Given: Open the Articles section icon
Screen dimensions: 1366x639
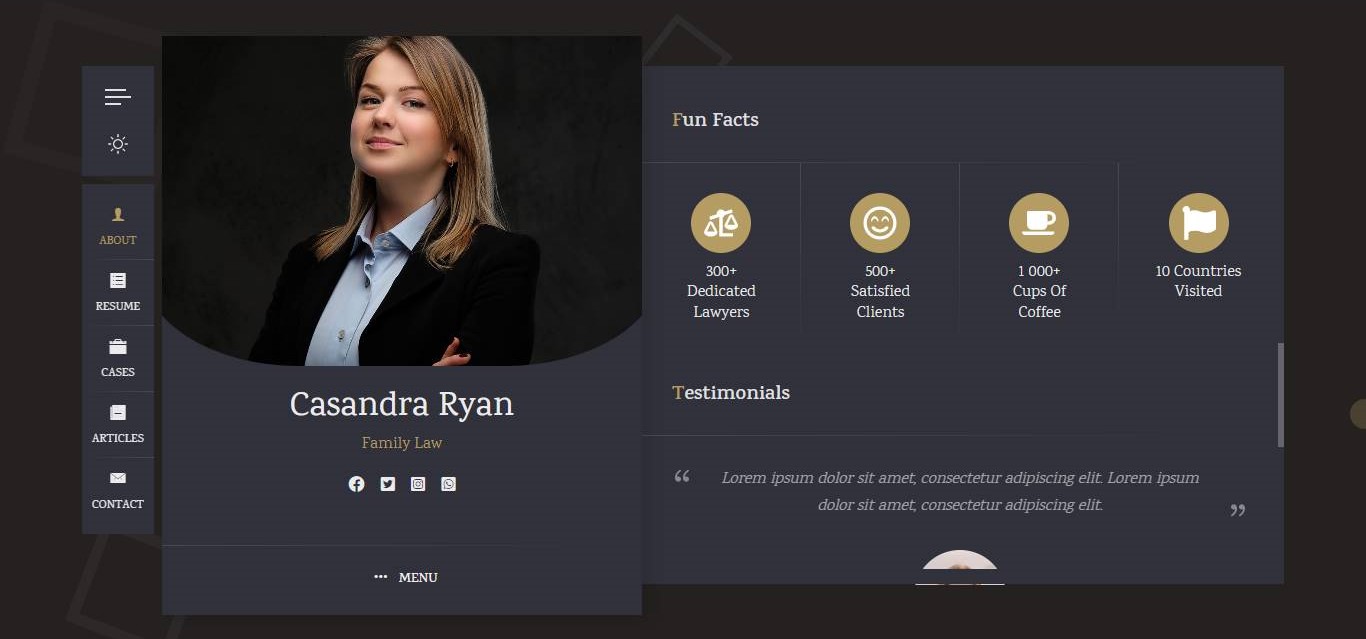Looking at the screenshot, I should (118, 413).
